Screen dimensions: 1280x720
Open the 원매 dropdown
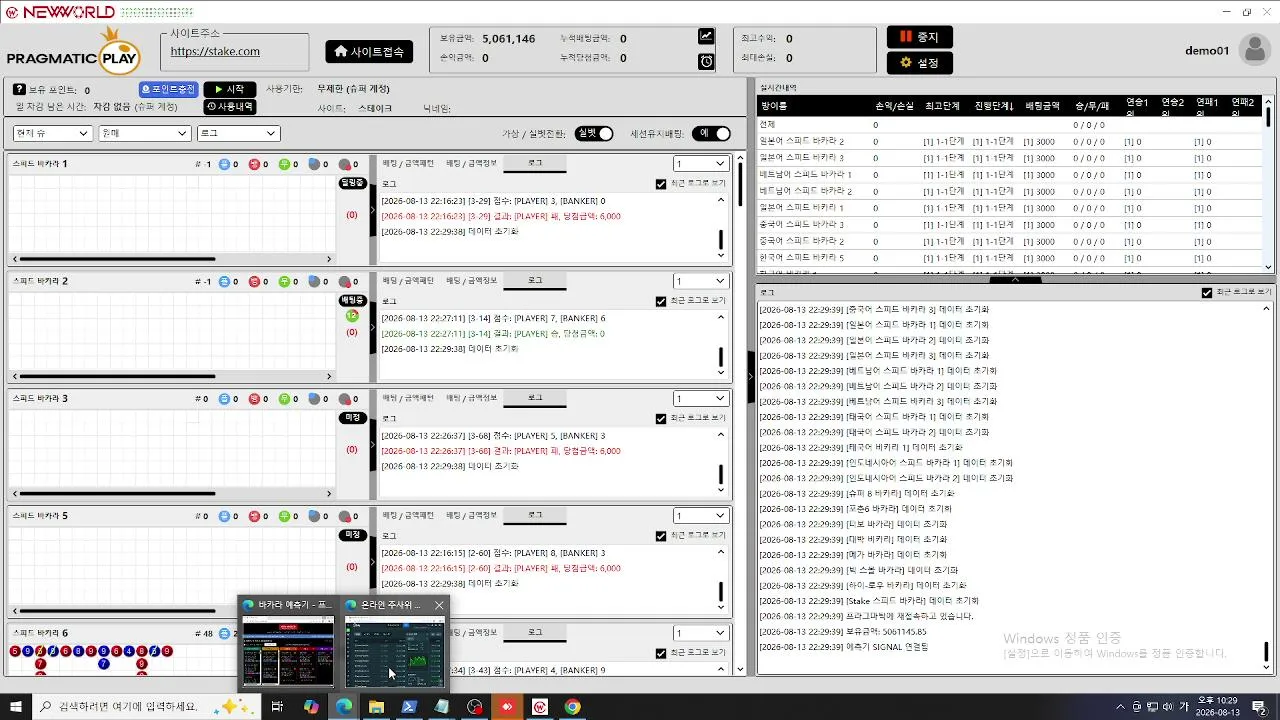click(x=145, y=133)
